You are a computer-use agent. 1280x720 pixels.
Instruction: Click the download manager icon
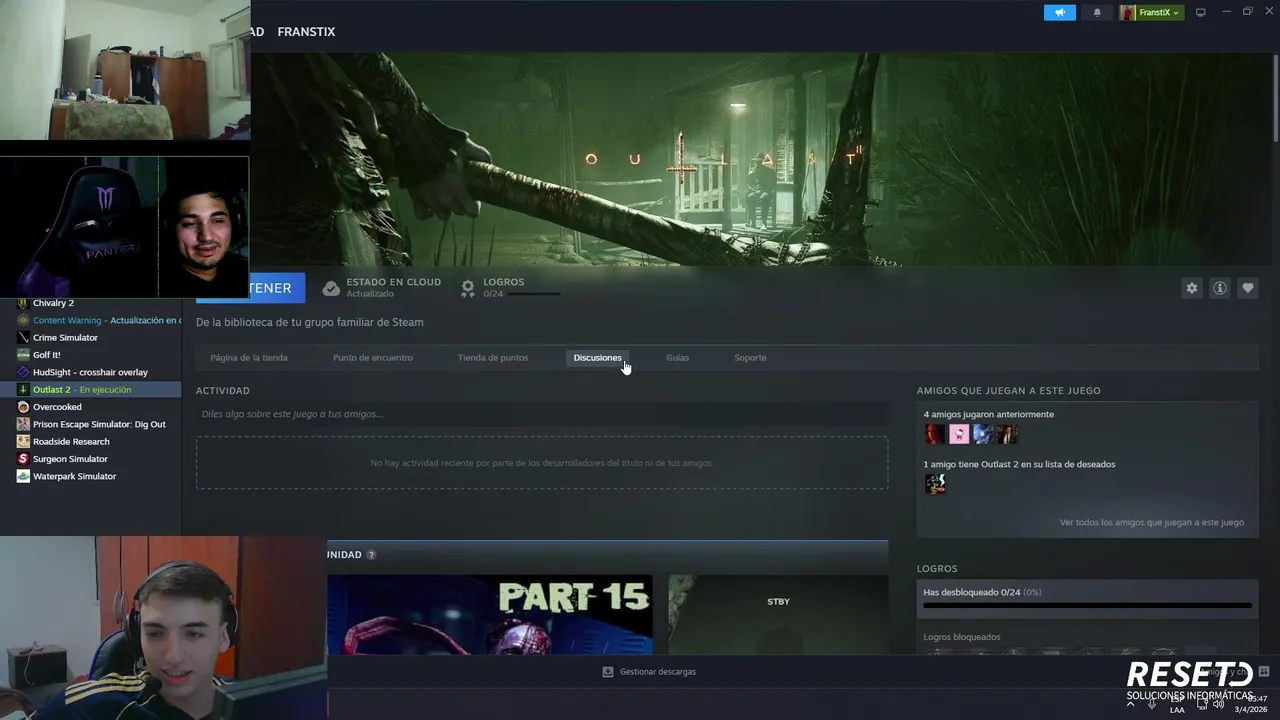pos(607,672)
